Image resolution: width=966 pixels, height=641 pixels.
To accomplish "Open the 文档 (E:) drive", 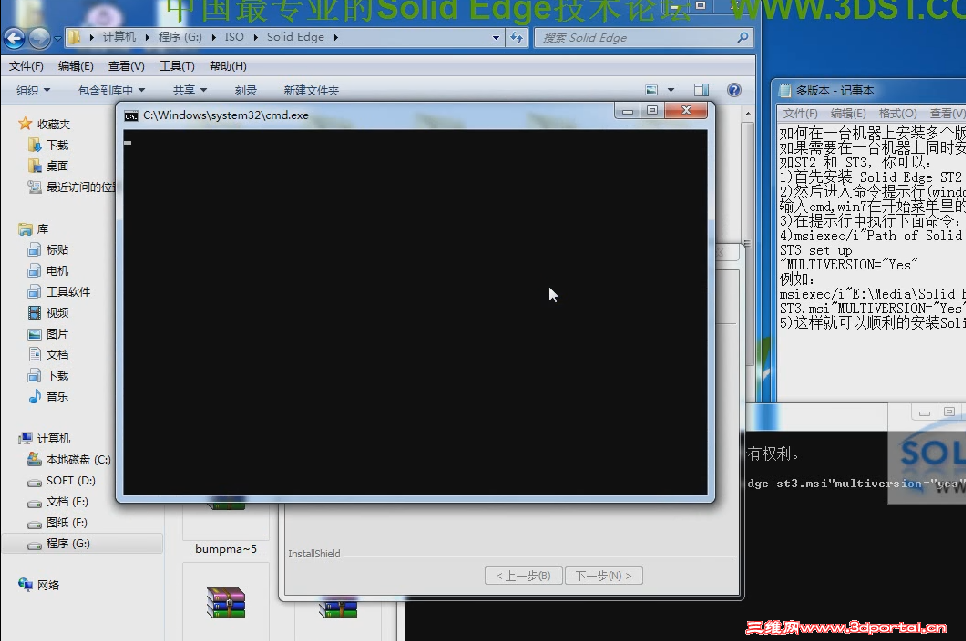I will click(58, 501).
